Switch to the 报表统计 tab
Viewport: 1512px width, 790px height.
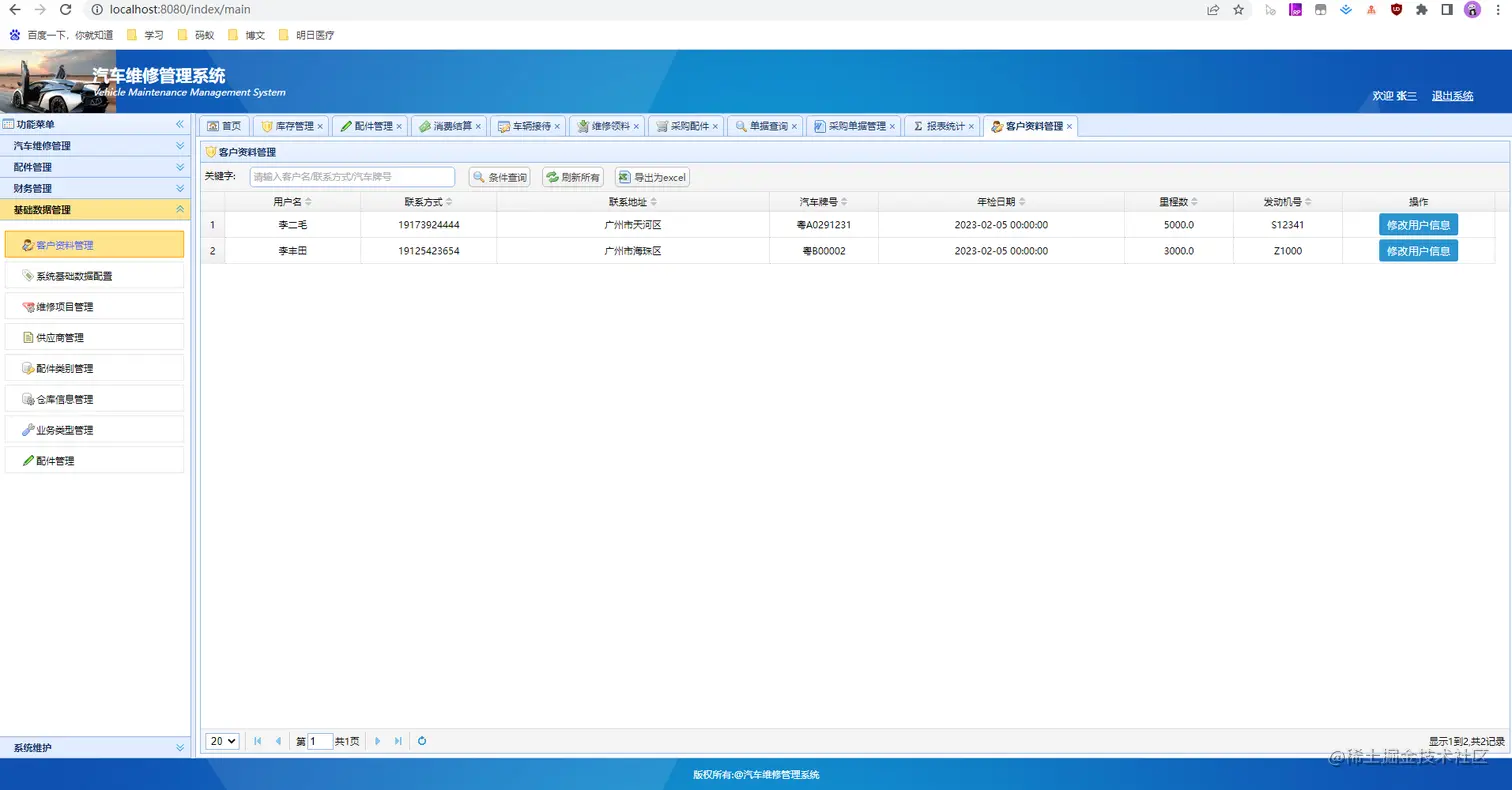941,126
